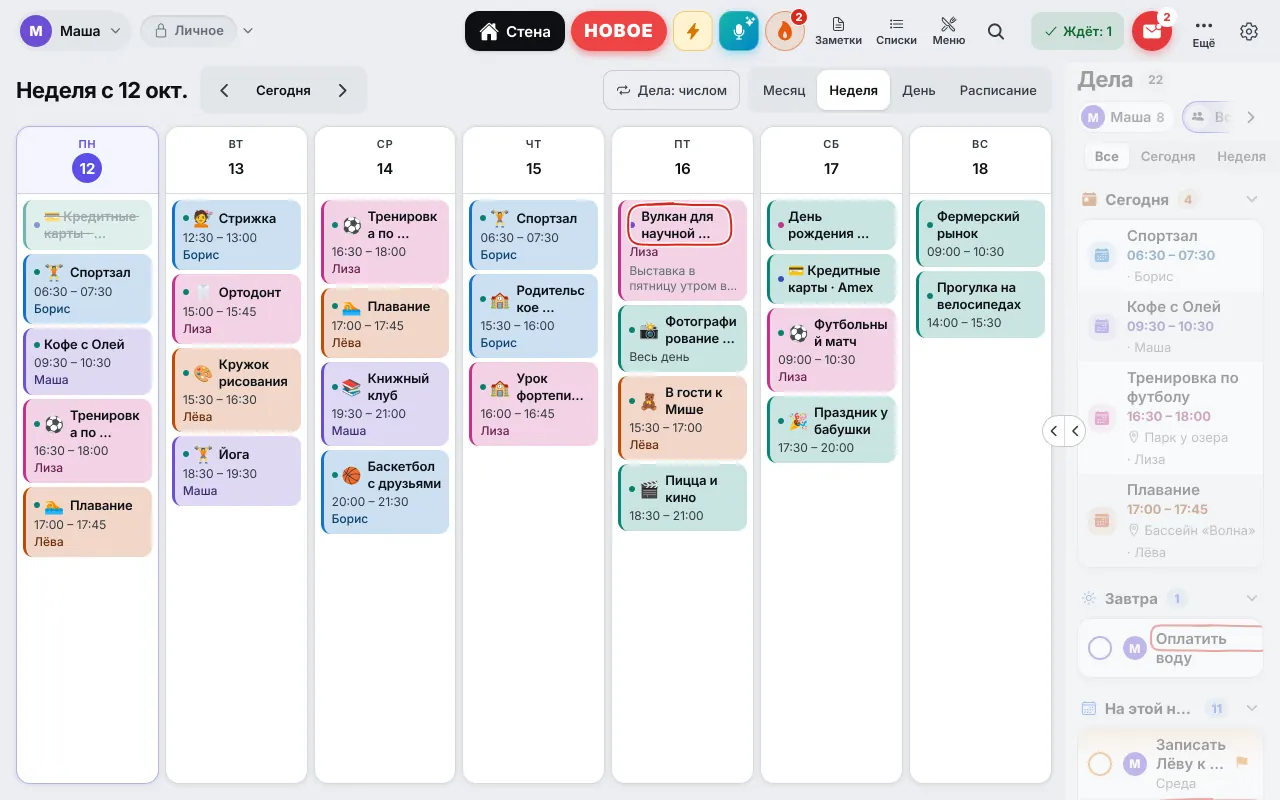Switch to День view
Image resolution: width=1280 pixels, height=800 pixels.
(x=919, y=90)
